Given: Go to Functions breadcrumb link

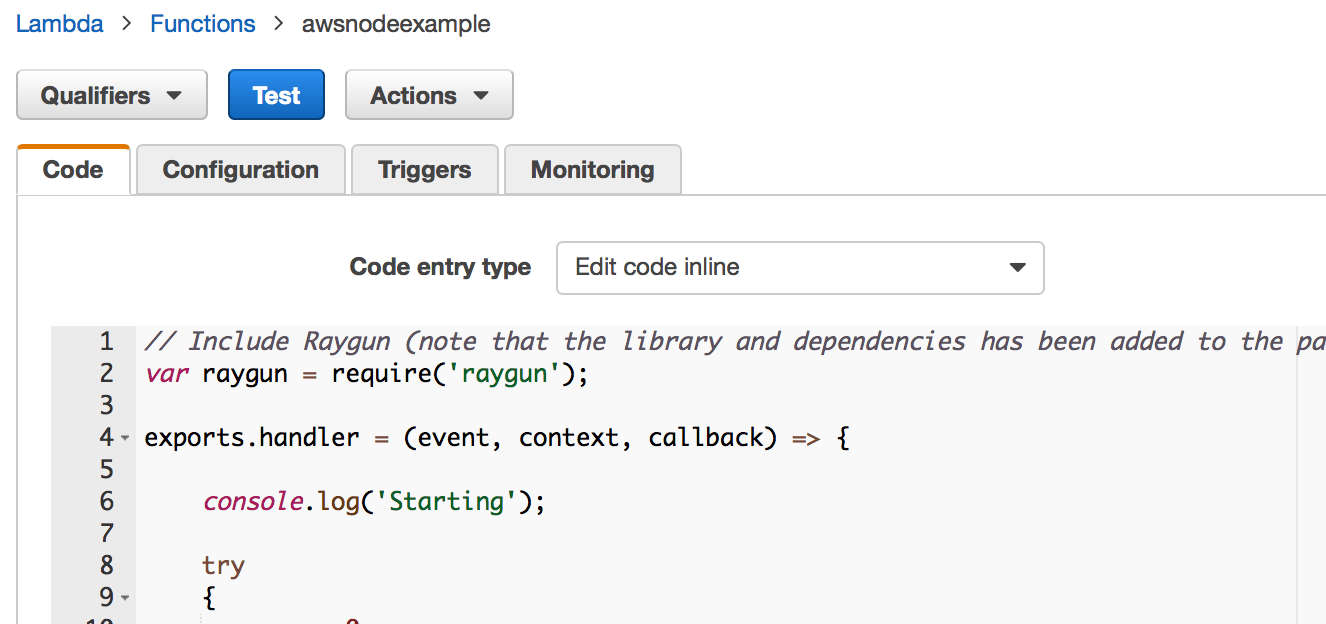Looking at the screenshot, I should tap(202, 24).
